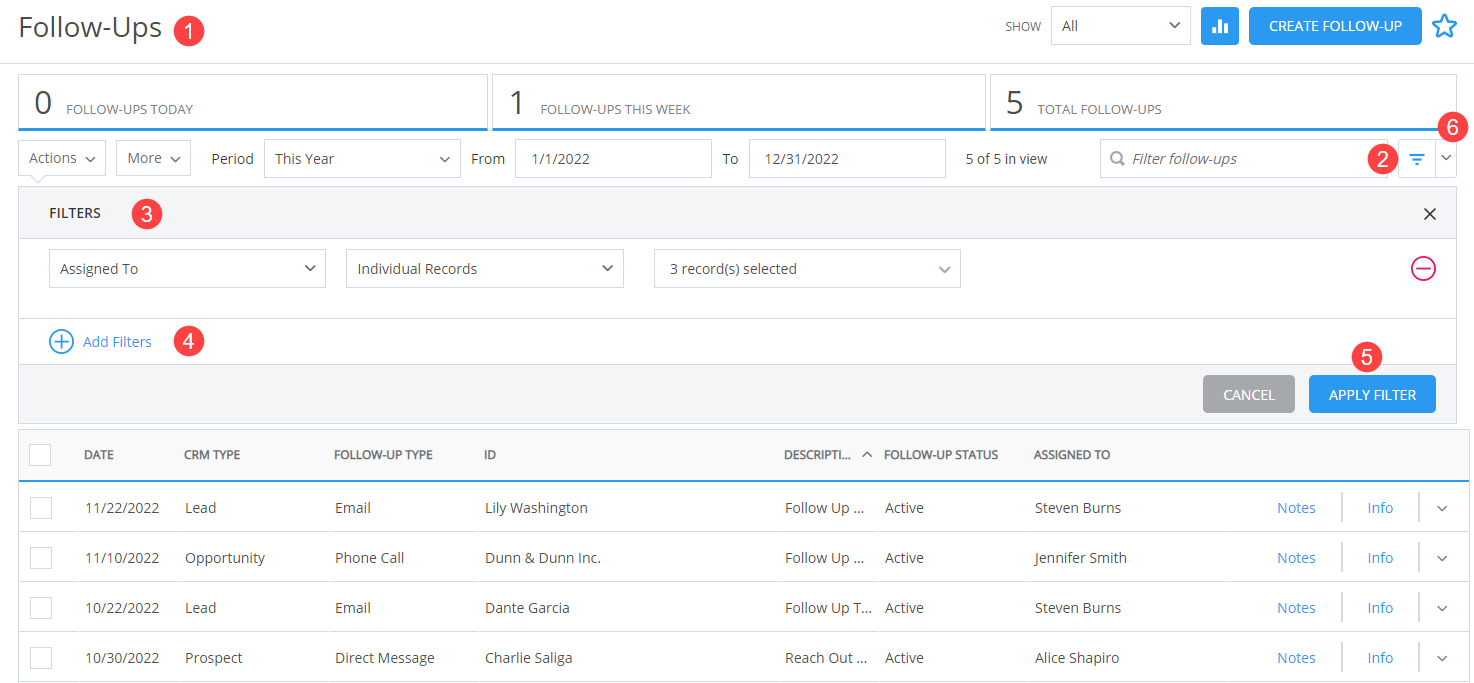Click the To date field 12/31/2022

tap(847, 159)
